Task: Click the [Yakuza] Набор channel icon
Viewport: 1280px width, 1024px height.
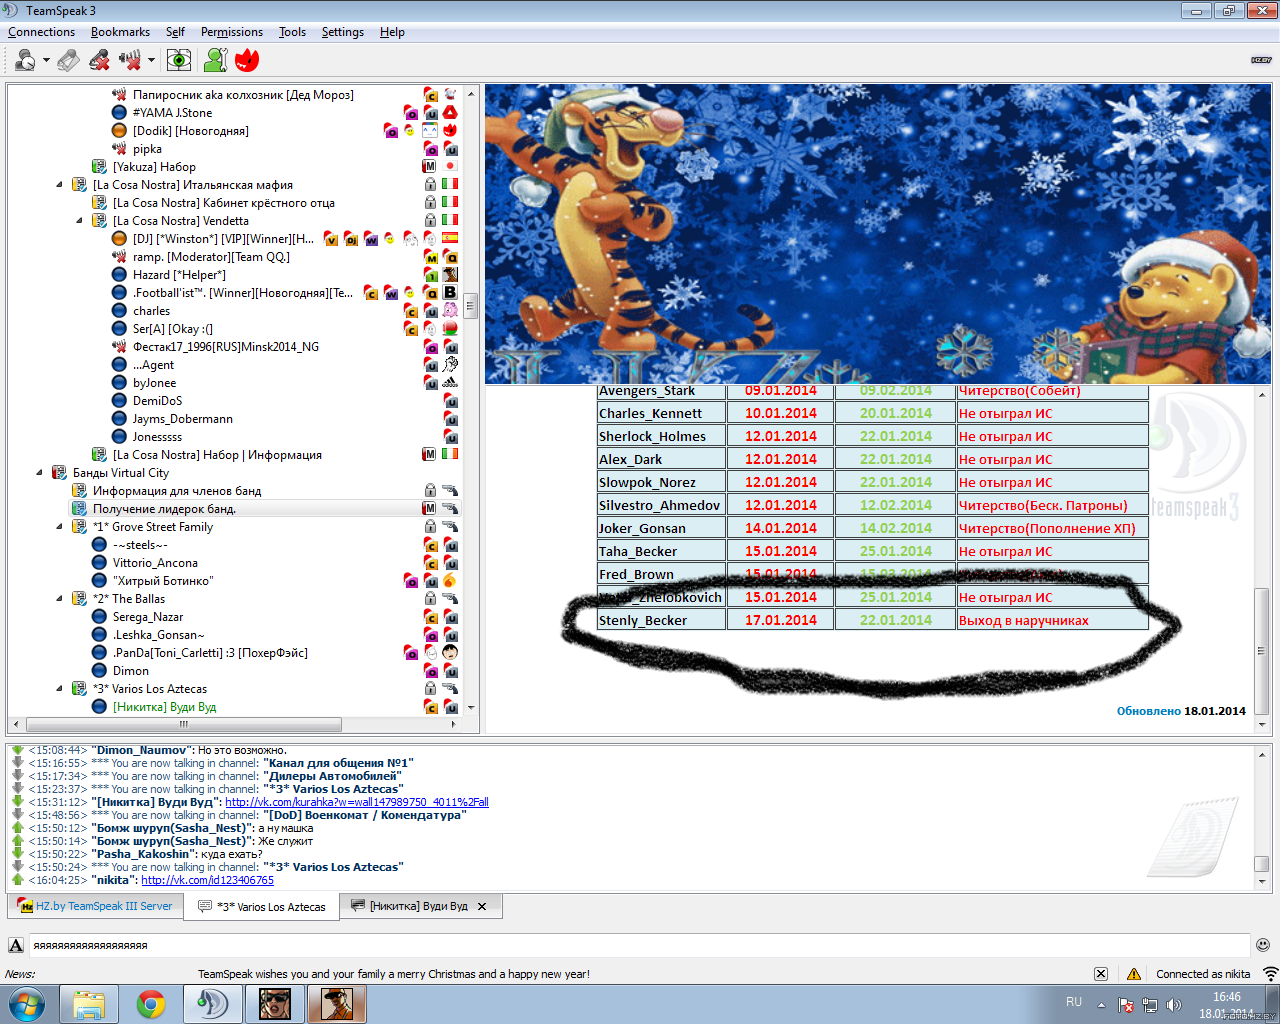Action: 100,167
